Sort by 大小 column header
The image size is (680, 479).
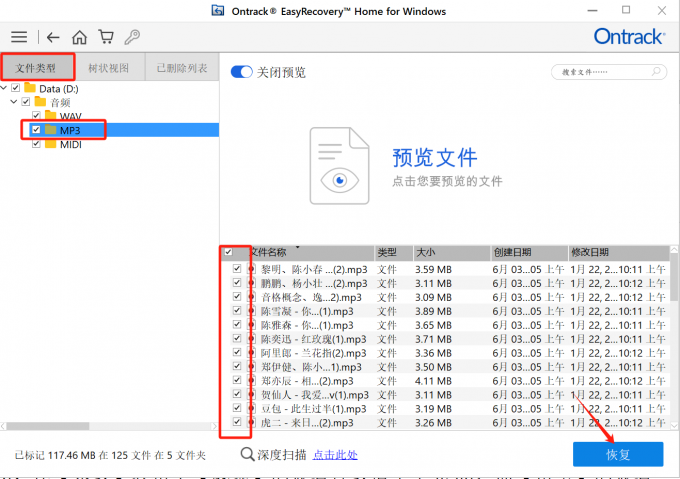pyautogui.click(x=451, y=252)
